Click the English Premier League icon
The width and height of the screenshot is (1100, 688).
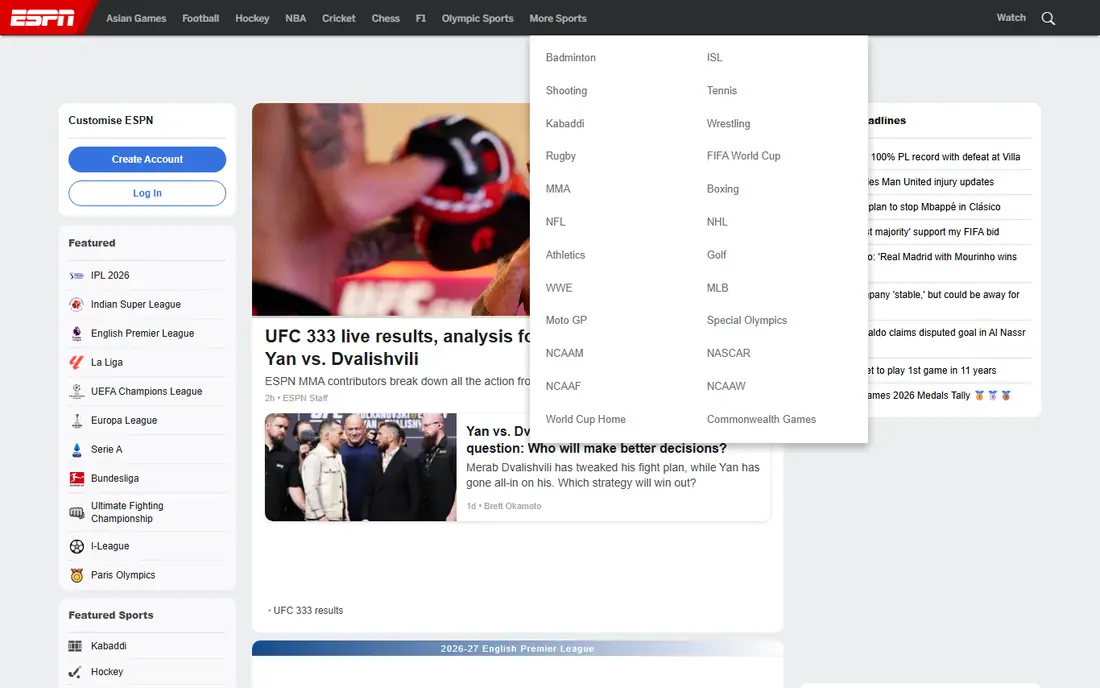tap(76, 333)
